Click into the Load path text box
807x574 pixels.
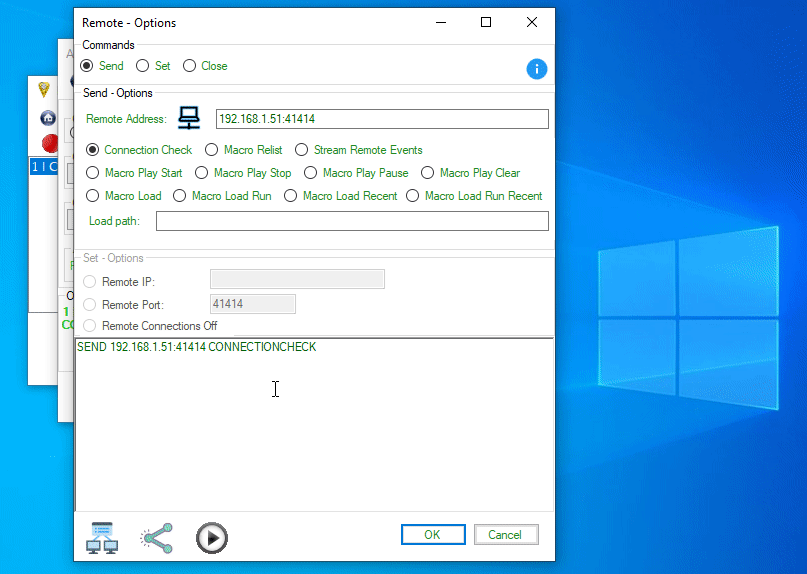352,221
